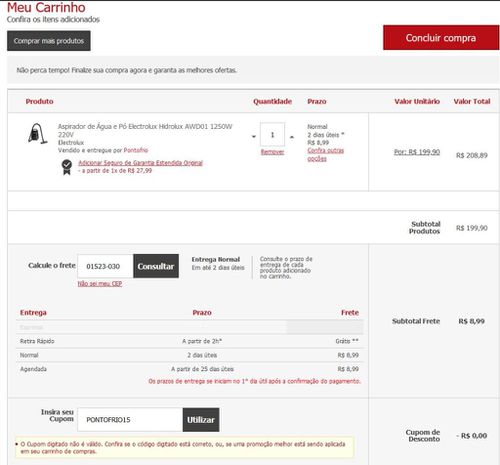Viewport: 500px width, 465px height.
Task: Select the Agendada delivery row
Action: coord(190,369)
